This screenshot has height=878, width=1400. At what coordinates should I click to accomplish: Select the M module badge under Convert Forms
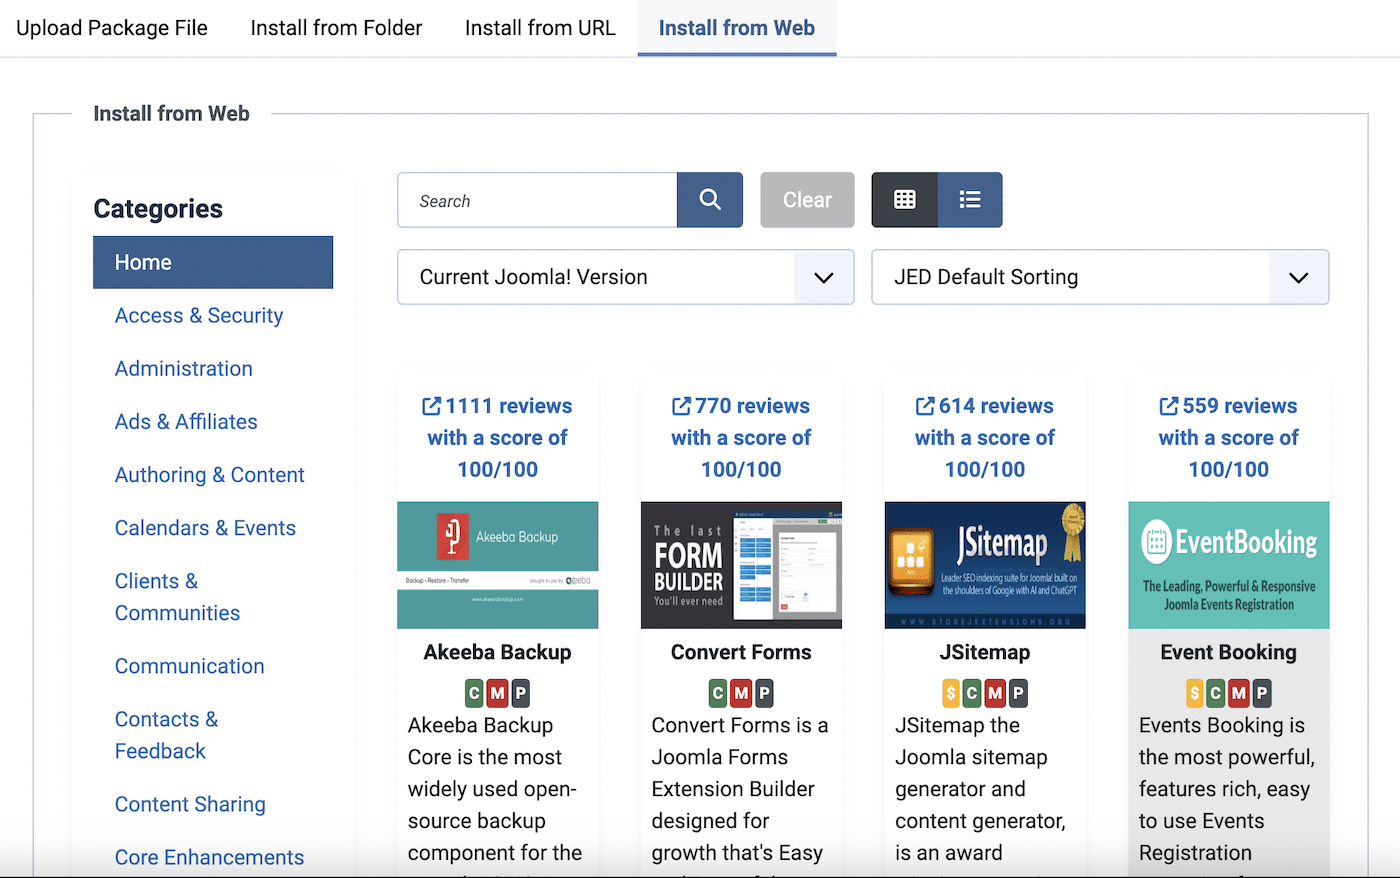tap(741, 692)
